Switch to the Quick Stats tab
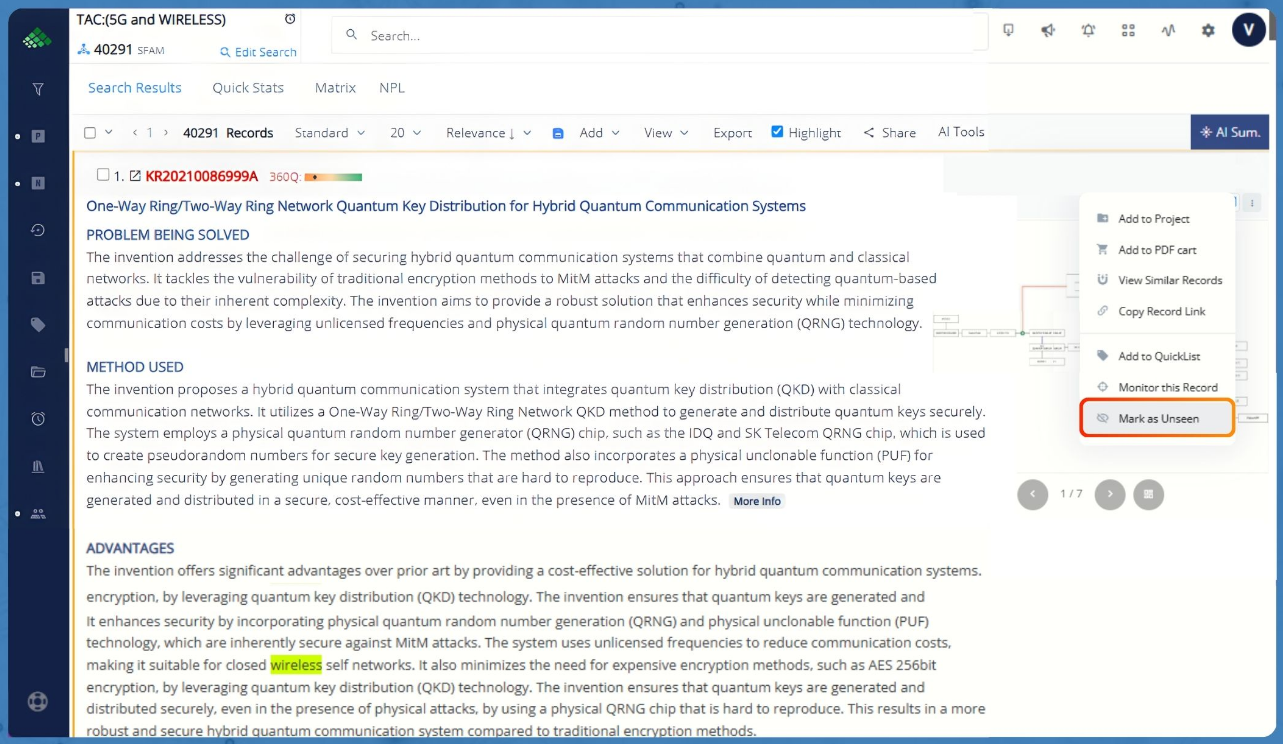1283x744 pixels. tap(248, 88)
